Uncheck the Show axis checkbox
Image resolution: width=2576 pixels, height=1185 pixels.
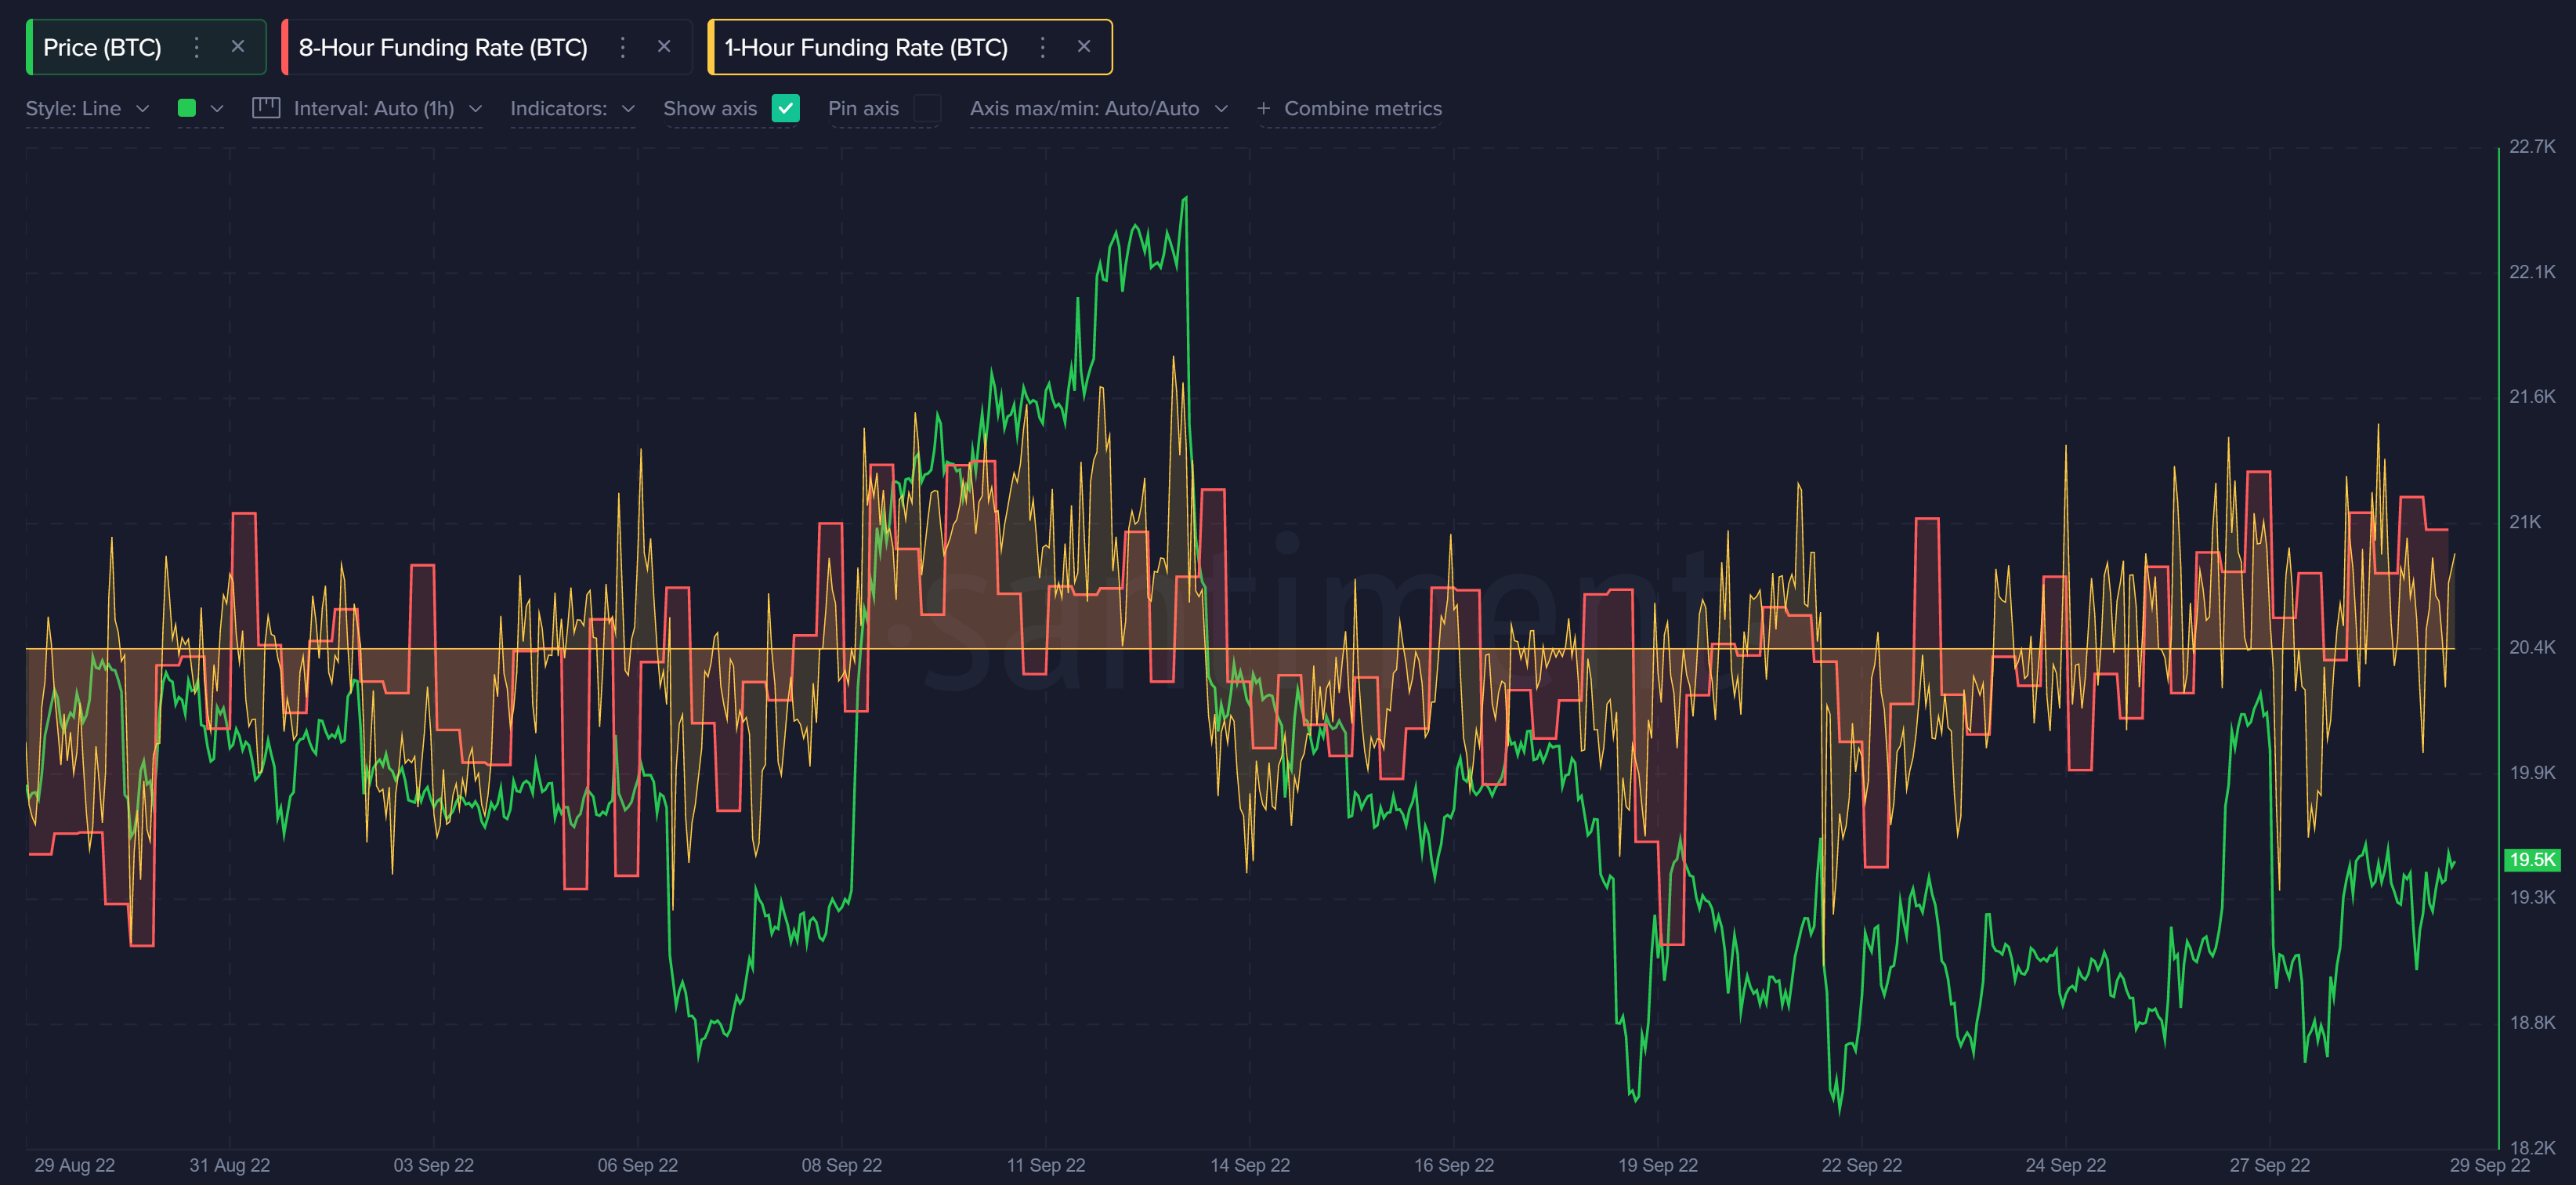pyautogui.click(x=785, y=108)
